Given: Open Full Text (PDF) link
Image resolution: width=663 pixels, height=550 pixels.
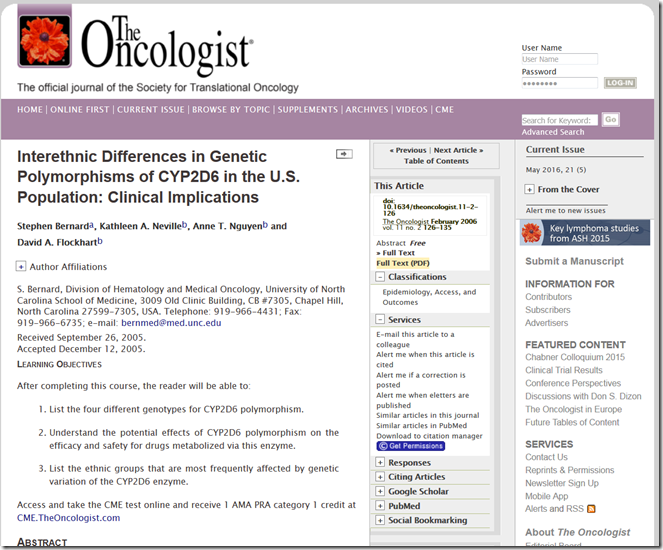Looking at the screenshot, I should 403,263.
